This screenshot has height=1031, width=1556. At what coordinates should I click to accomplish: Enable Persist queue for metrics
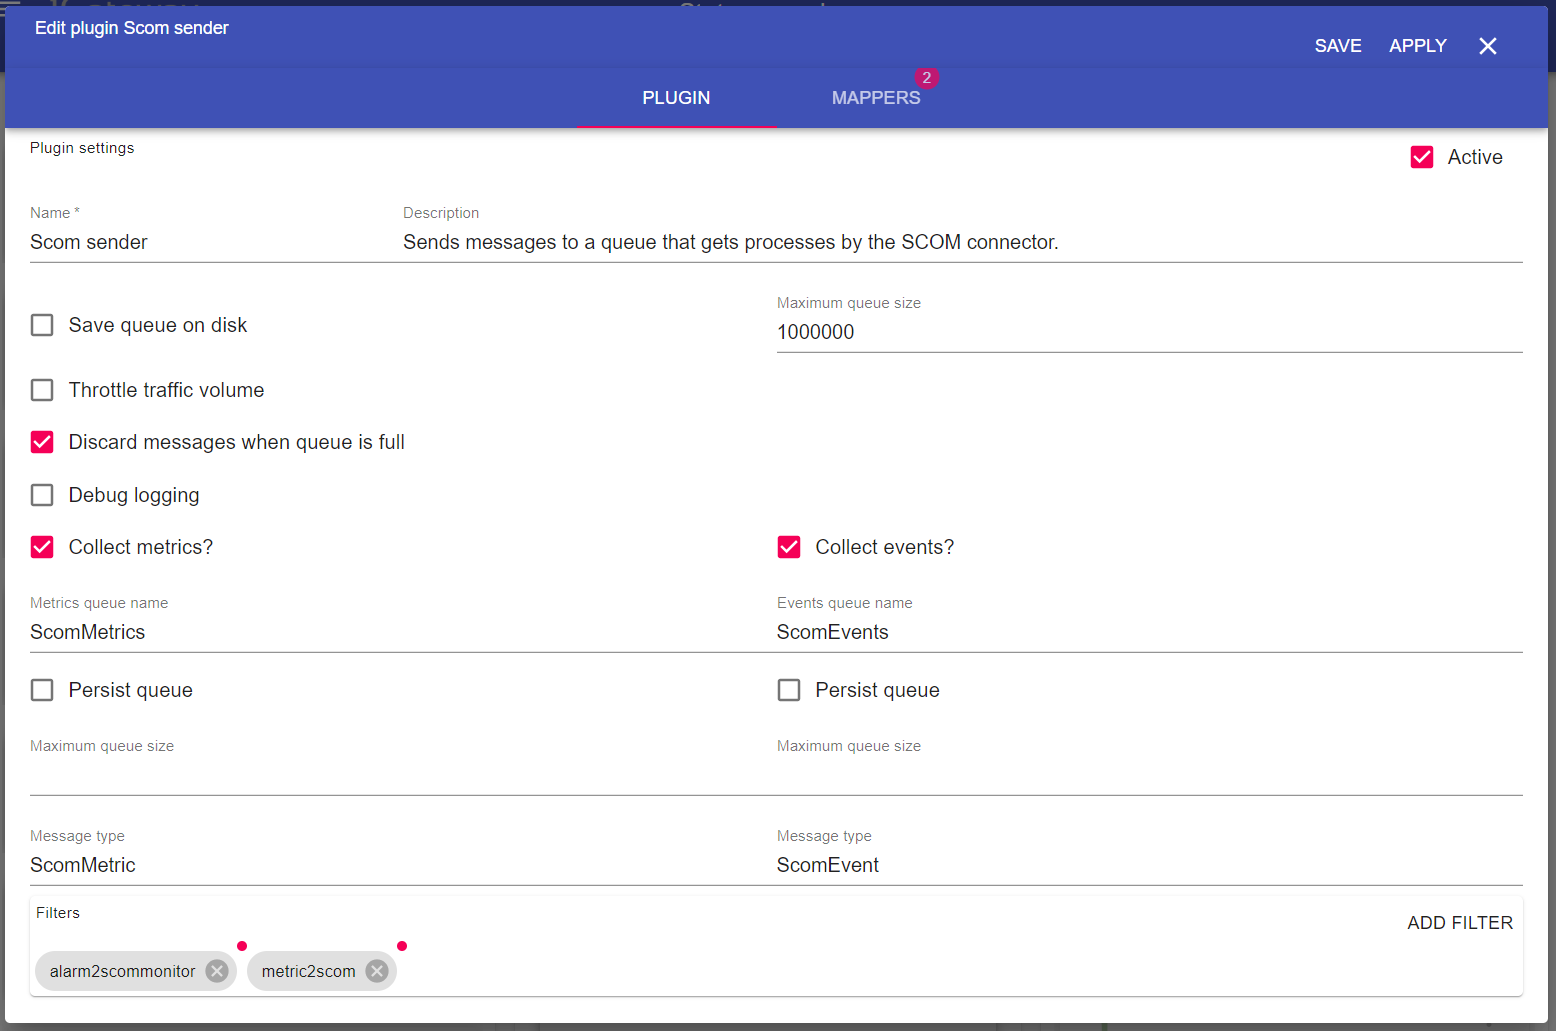click(42, 690)
